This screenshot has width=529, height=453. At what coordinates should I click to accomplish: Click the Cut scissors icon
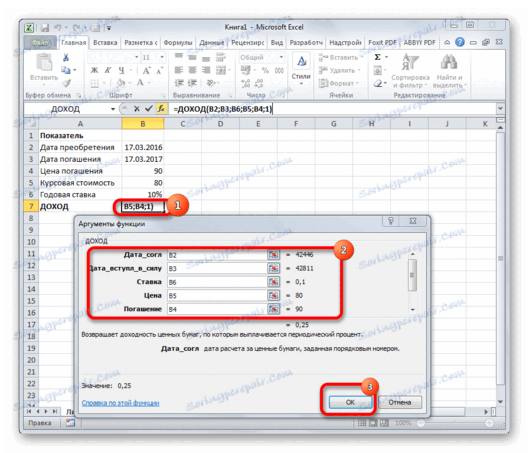click(x=66, y=57)
